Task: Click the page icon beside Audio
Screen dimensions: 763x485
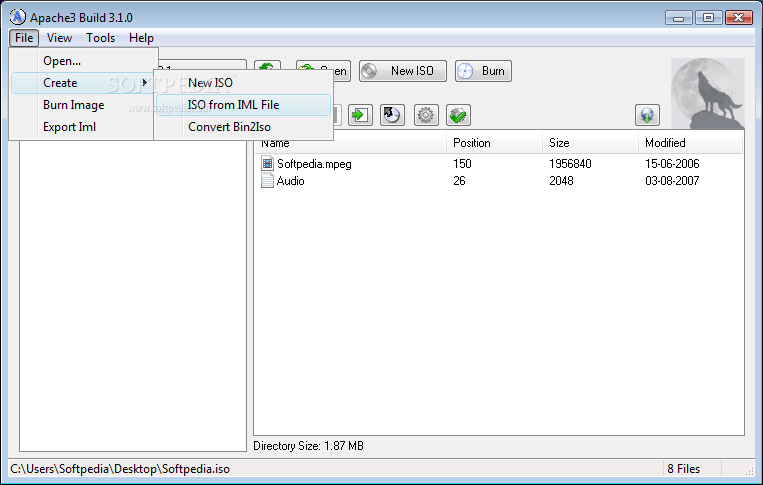Action: (267, 180)
